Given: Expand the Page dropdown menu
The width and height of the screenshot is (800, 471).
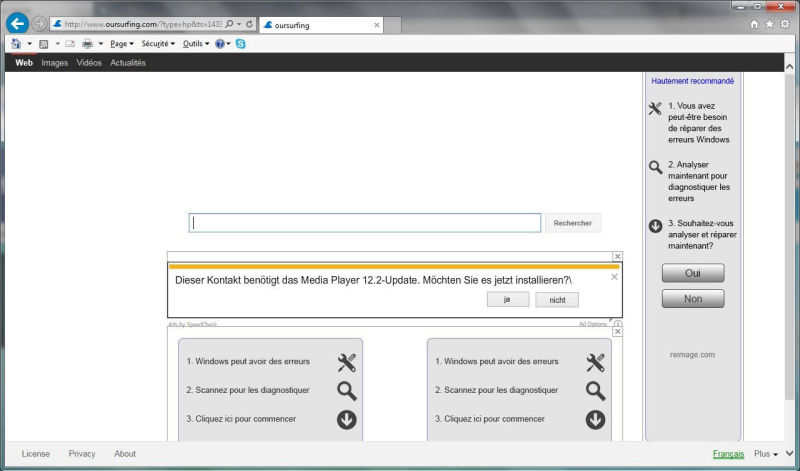Looking at the screenshot, I should (122, 44).
